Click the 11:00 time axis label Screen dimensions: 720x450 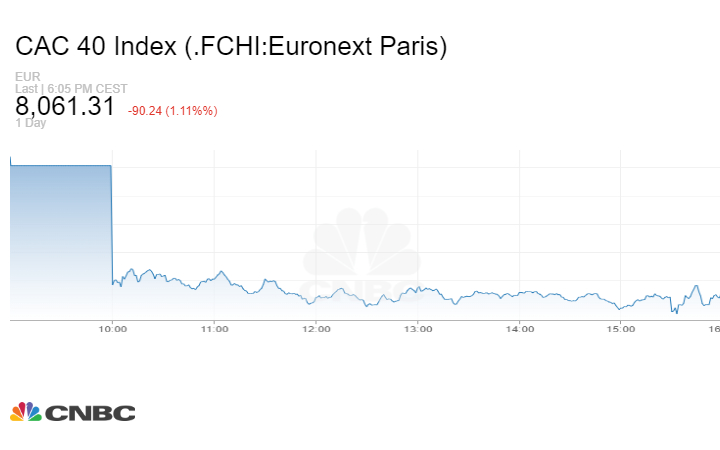214,329
